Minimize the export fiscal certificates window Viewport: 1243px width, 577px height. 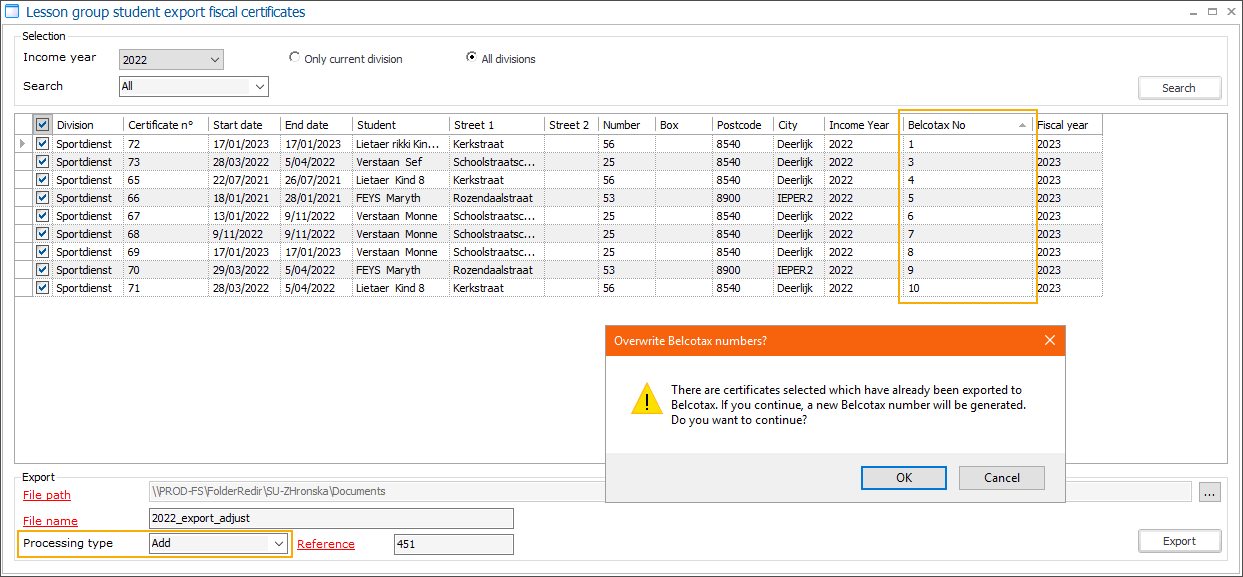[1193, 12]
